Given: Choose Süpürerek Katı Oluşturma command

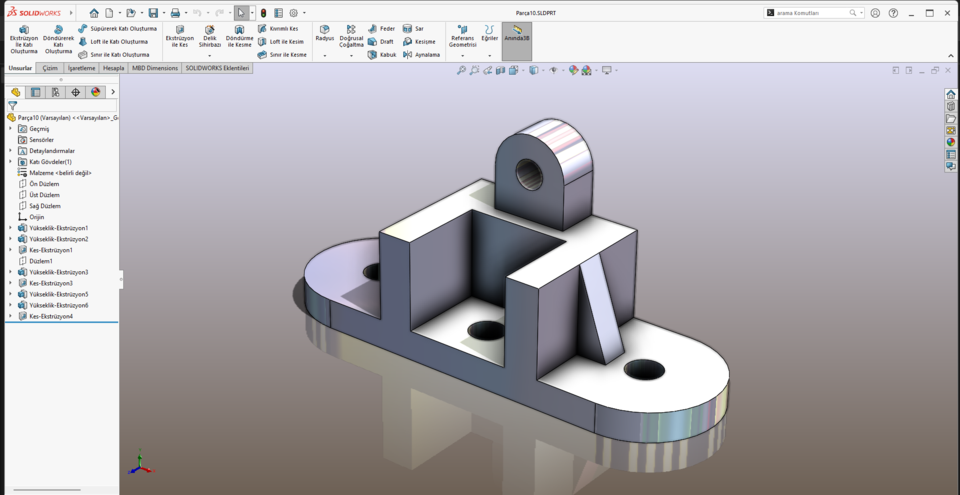Looking at the screenshot, I should [x=118, y=29].
